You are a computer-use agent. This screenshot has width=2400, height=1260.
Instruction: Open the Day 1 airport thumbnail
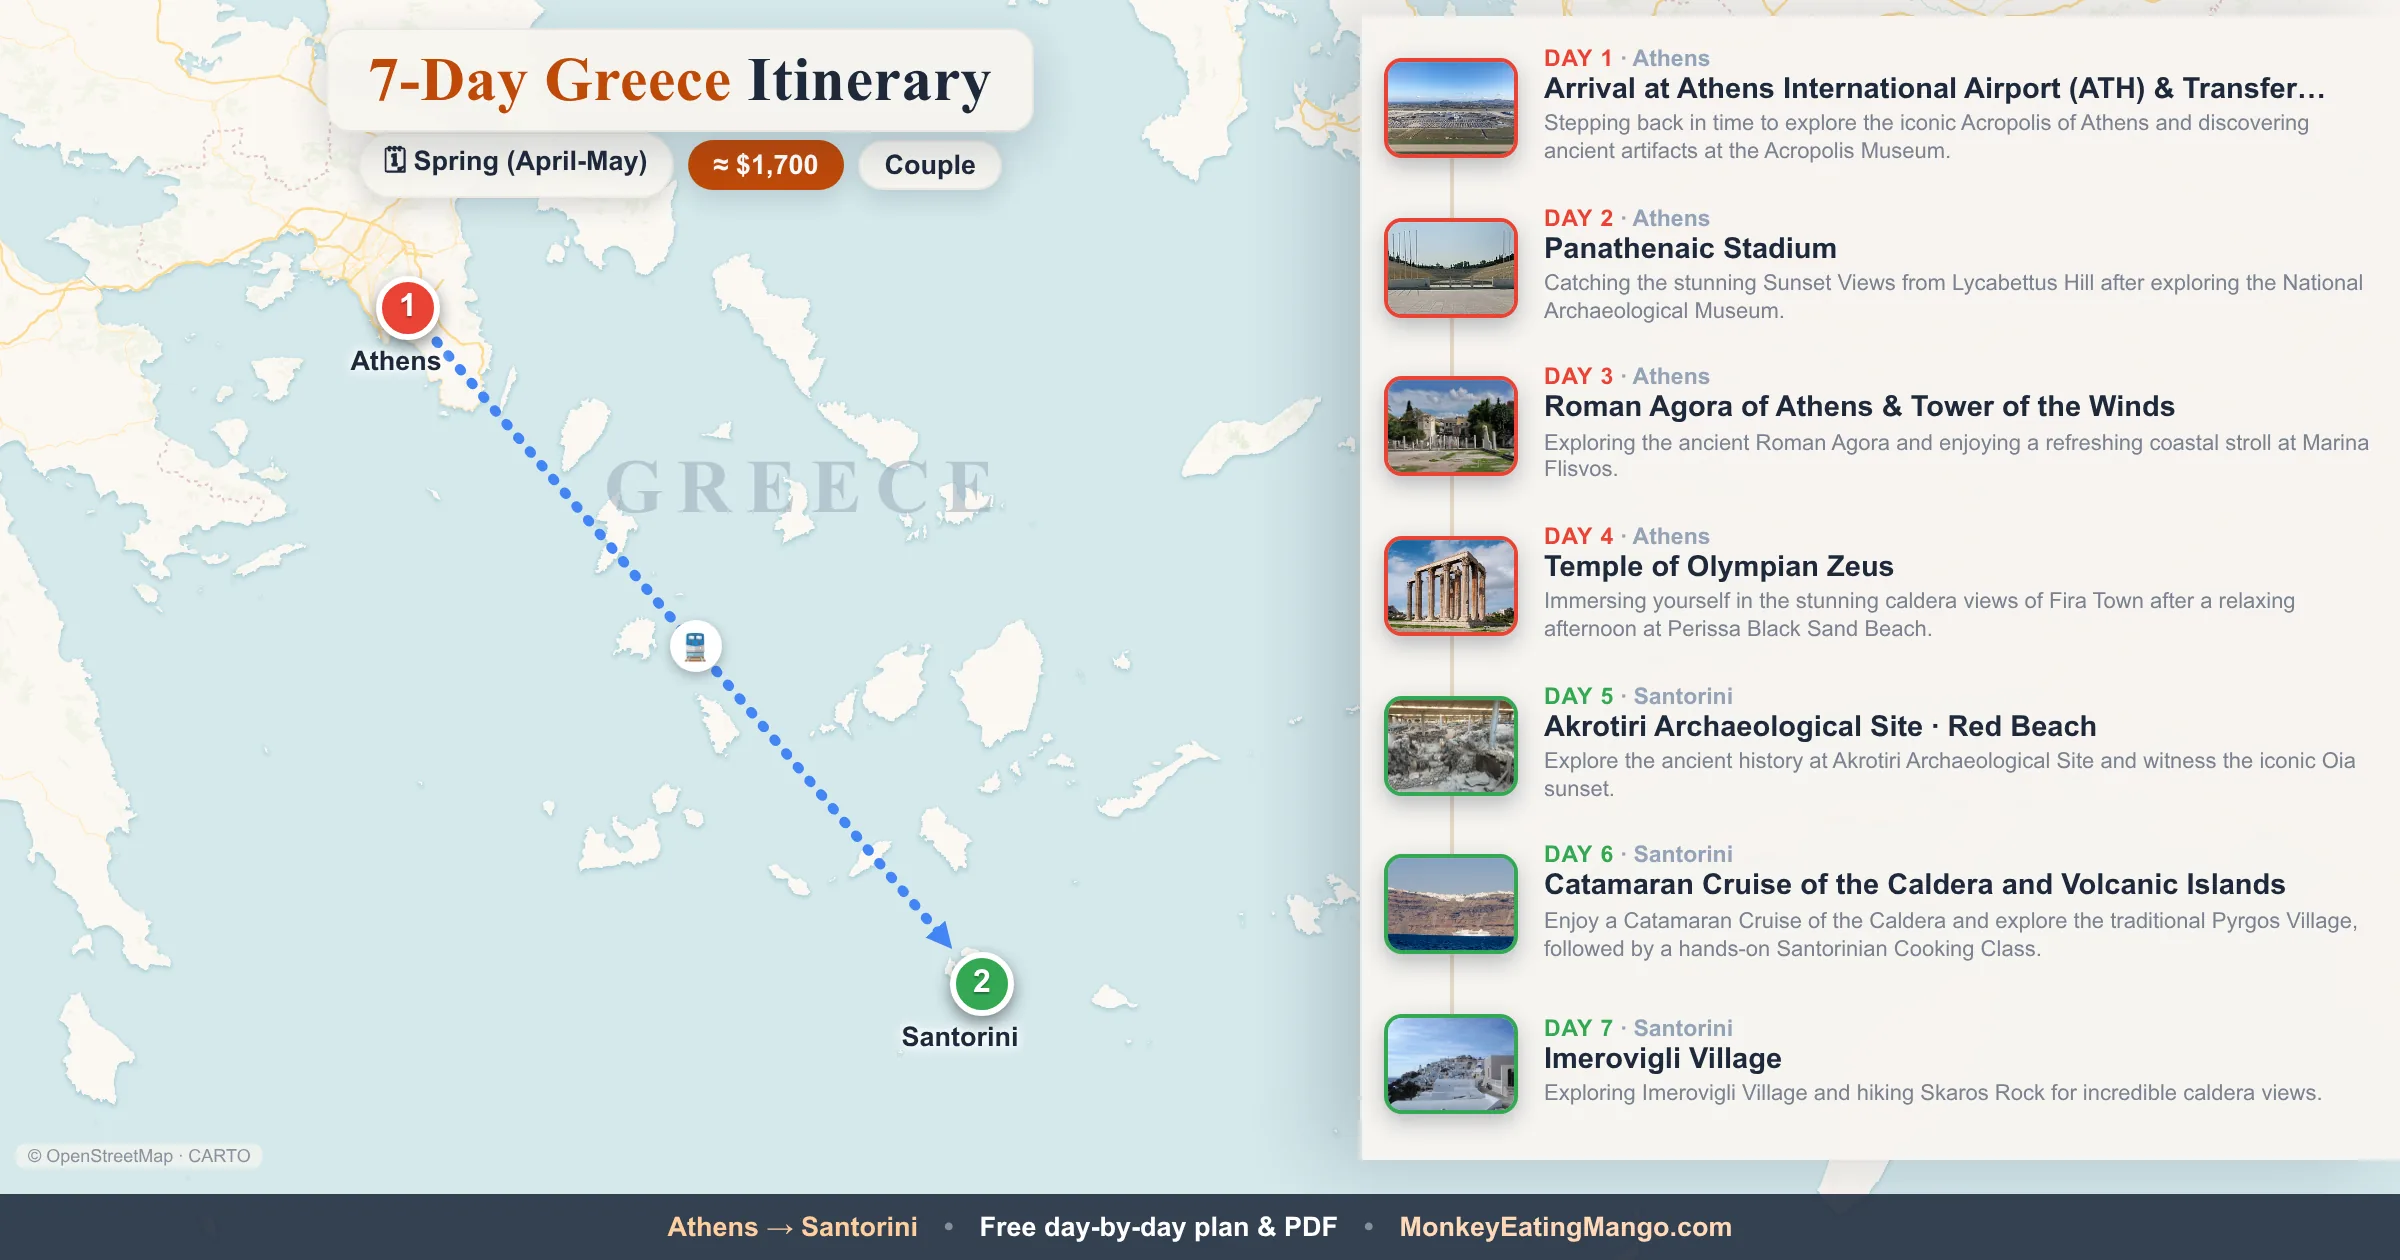coord(1450,108)
